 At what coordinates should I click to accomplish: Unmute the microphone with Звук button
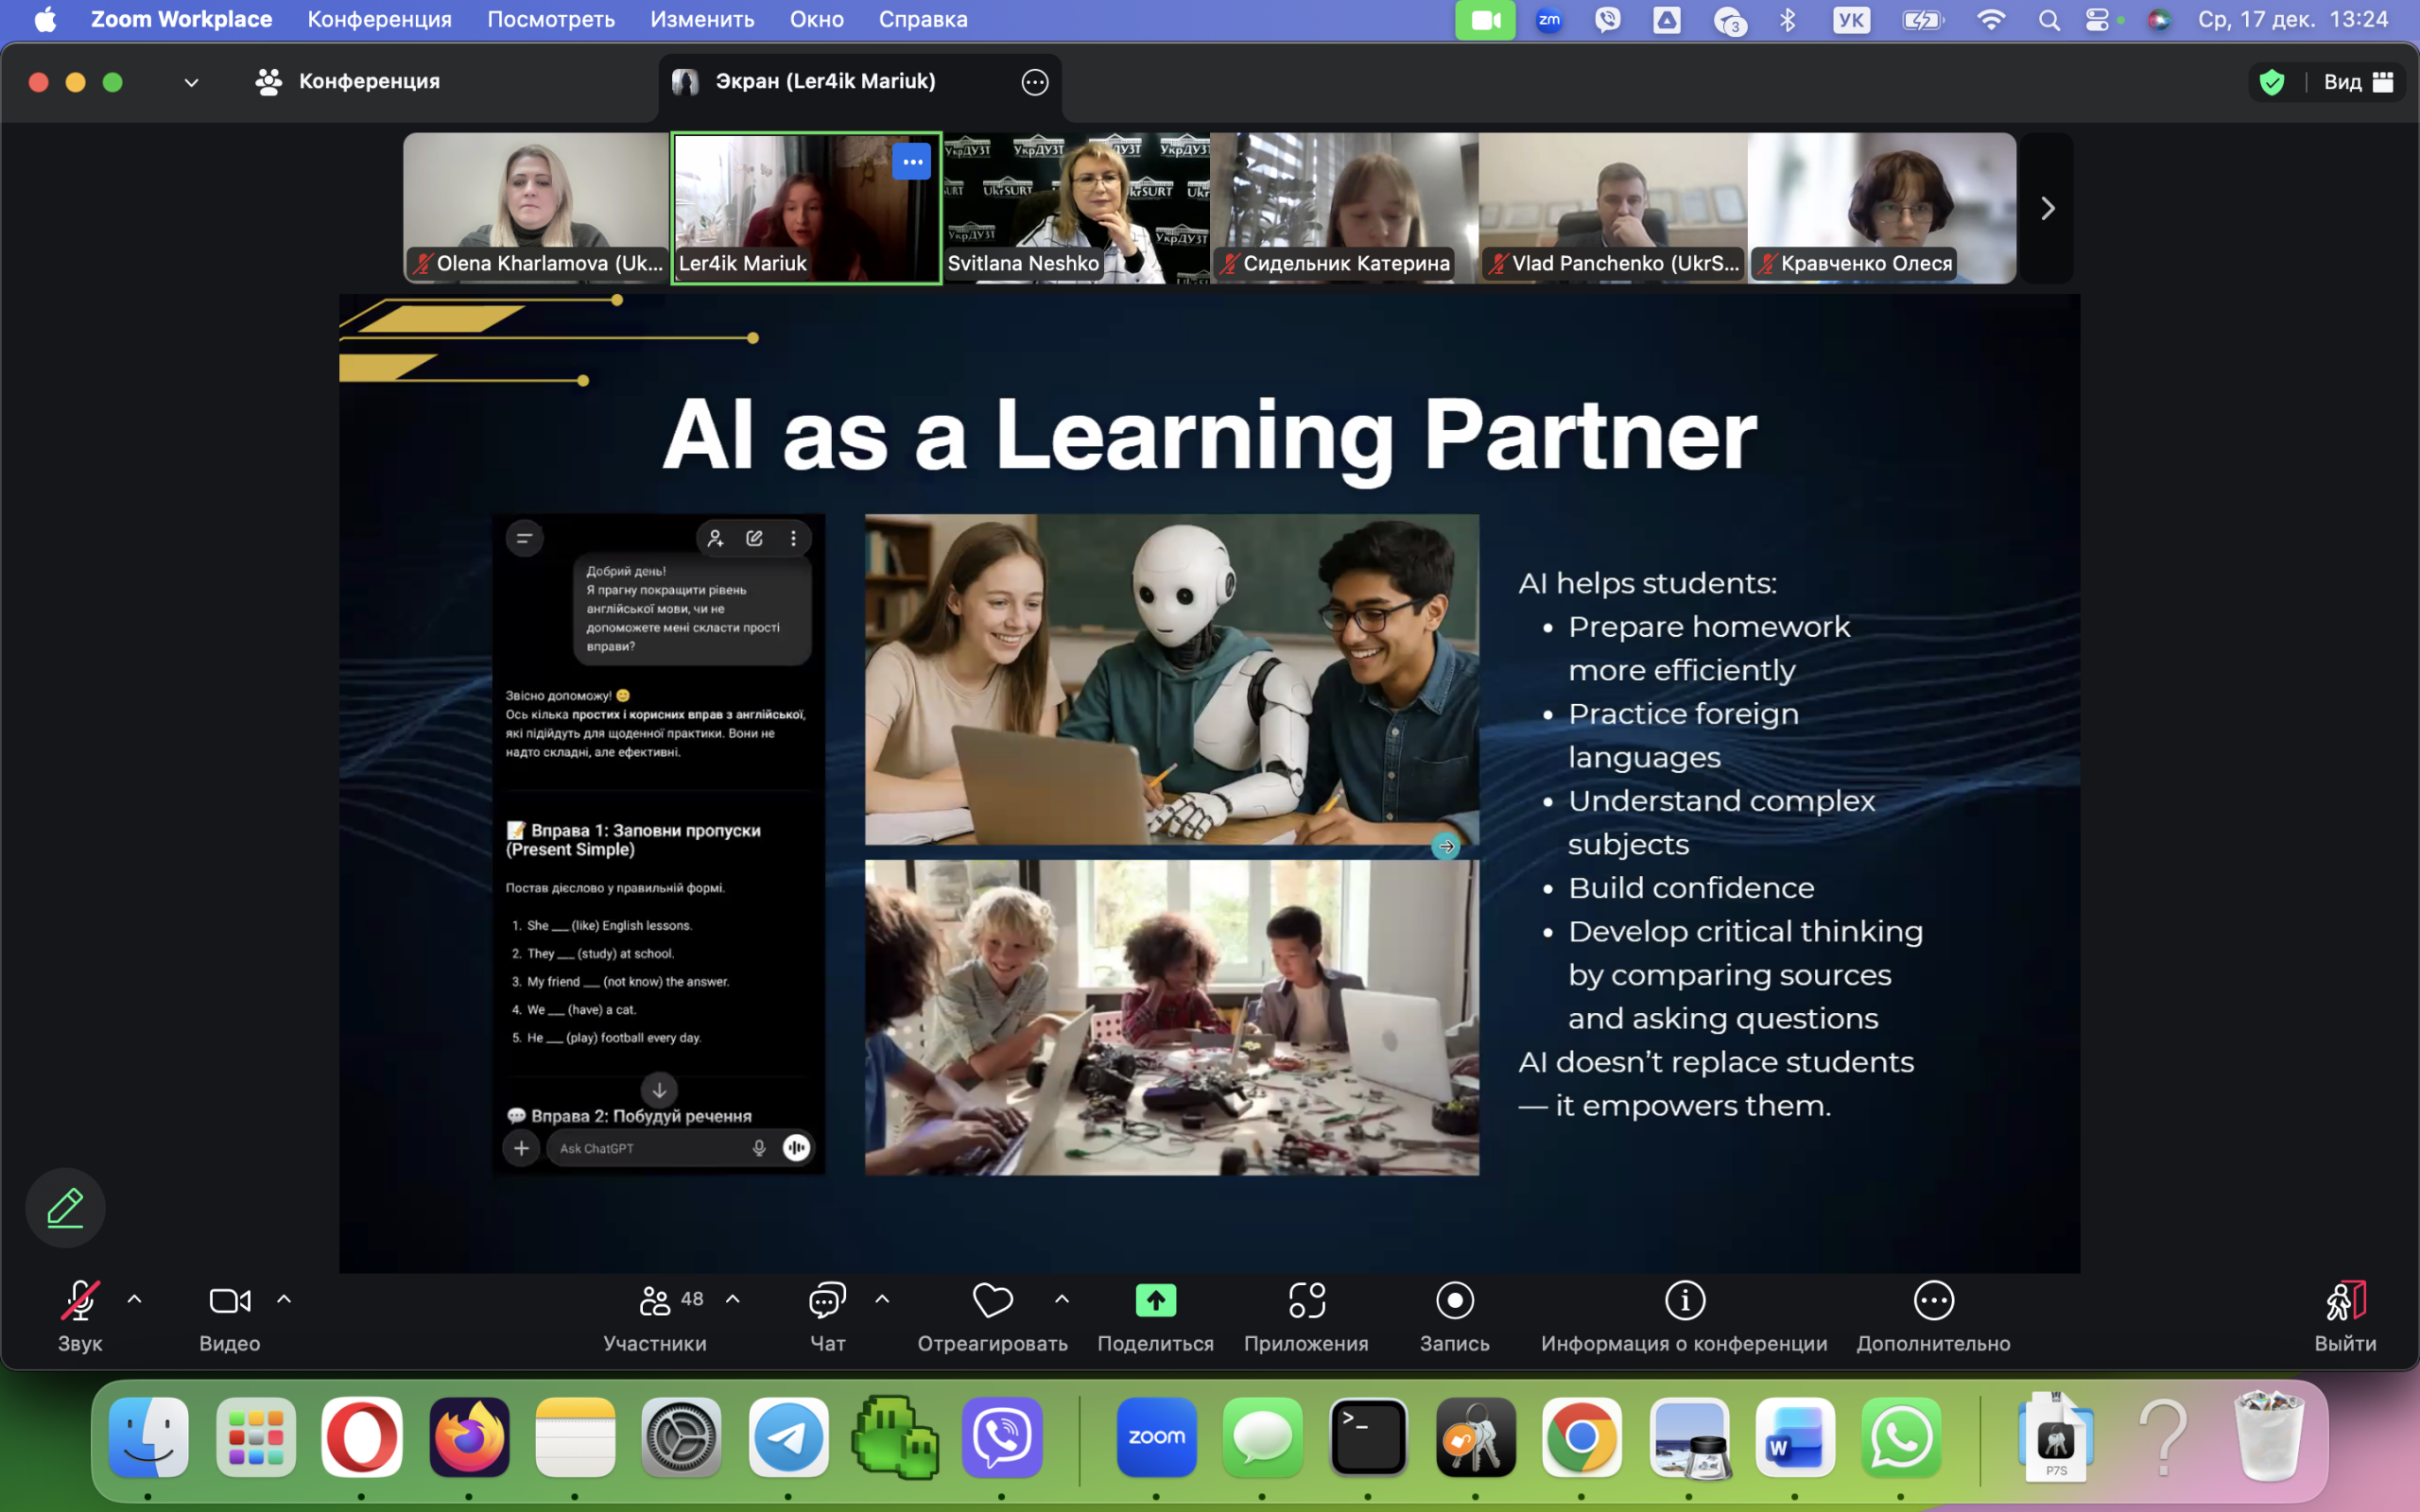point(79,1301)
